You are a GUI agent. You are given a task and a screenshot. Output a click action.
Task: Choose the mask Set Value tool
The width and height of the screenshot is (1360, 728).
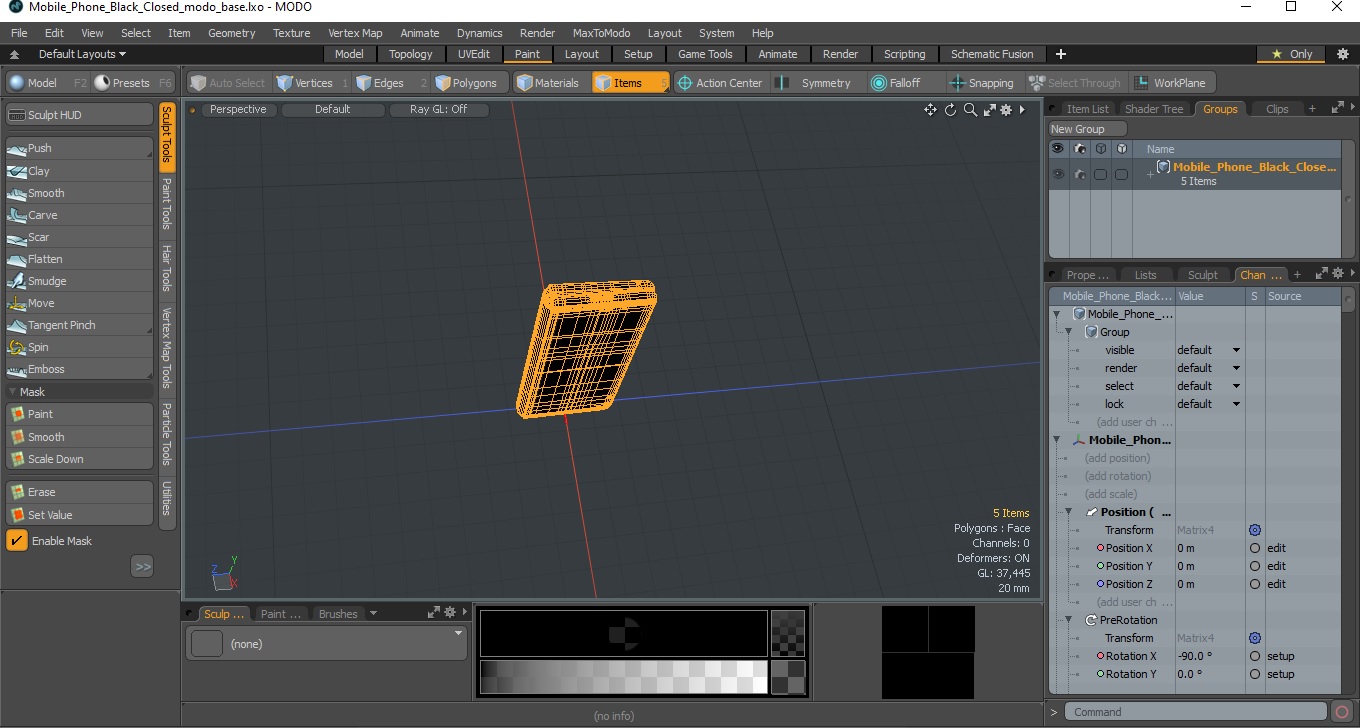point(79,515)
